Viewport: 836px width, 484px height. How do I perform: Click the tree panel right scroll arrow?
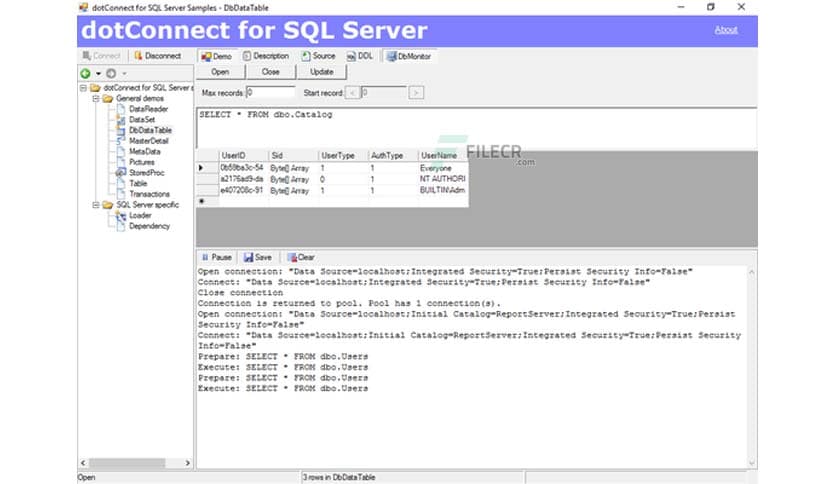(x=188, y=463)
